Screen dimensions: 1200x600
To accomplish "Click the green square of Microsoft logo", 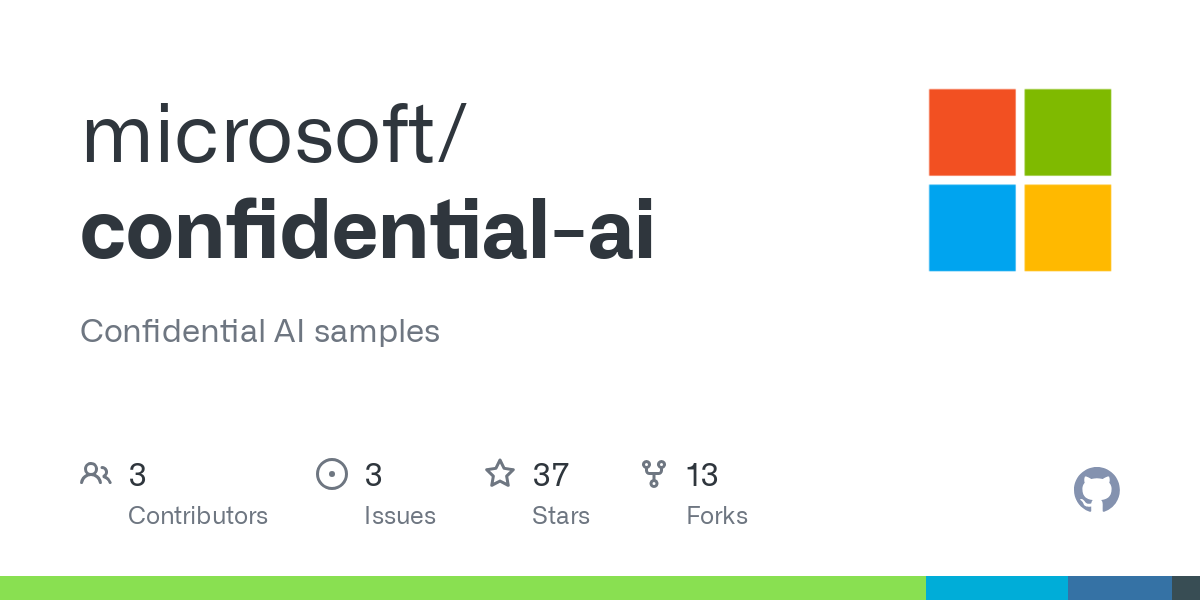I will 1068,132.
